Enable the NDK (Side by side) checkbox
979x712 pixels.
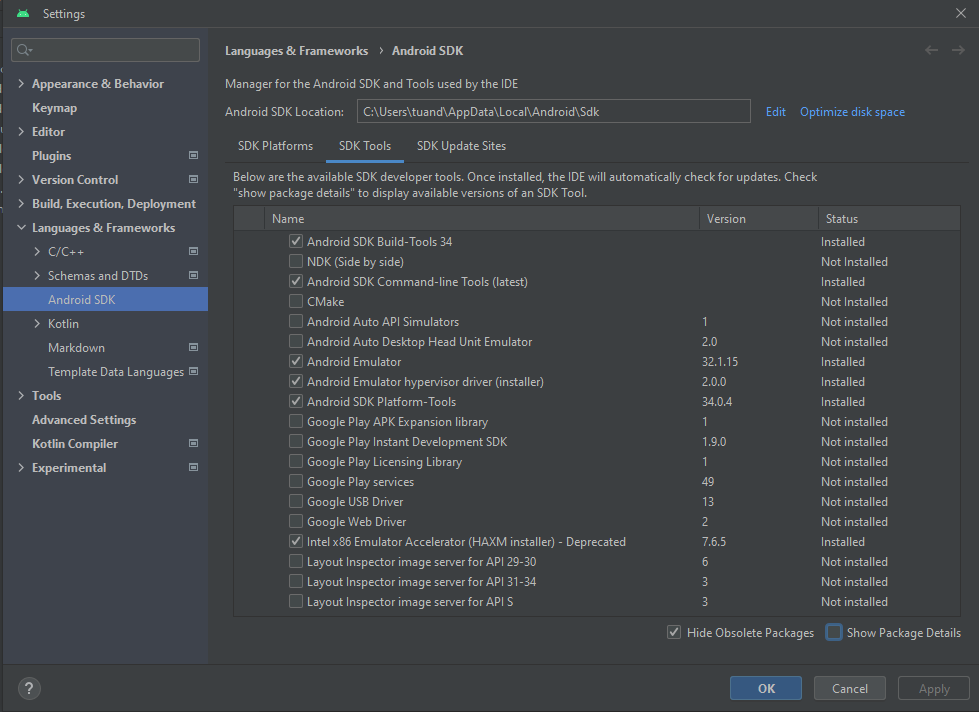pyautogui.click(x=296, y=261)
